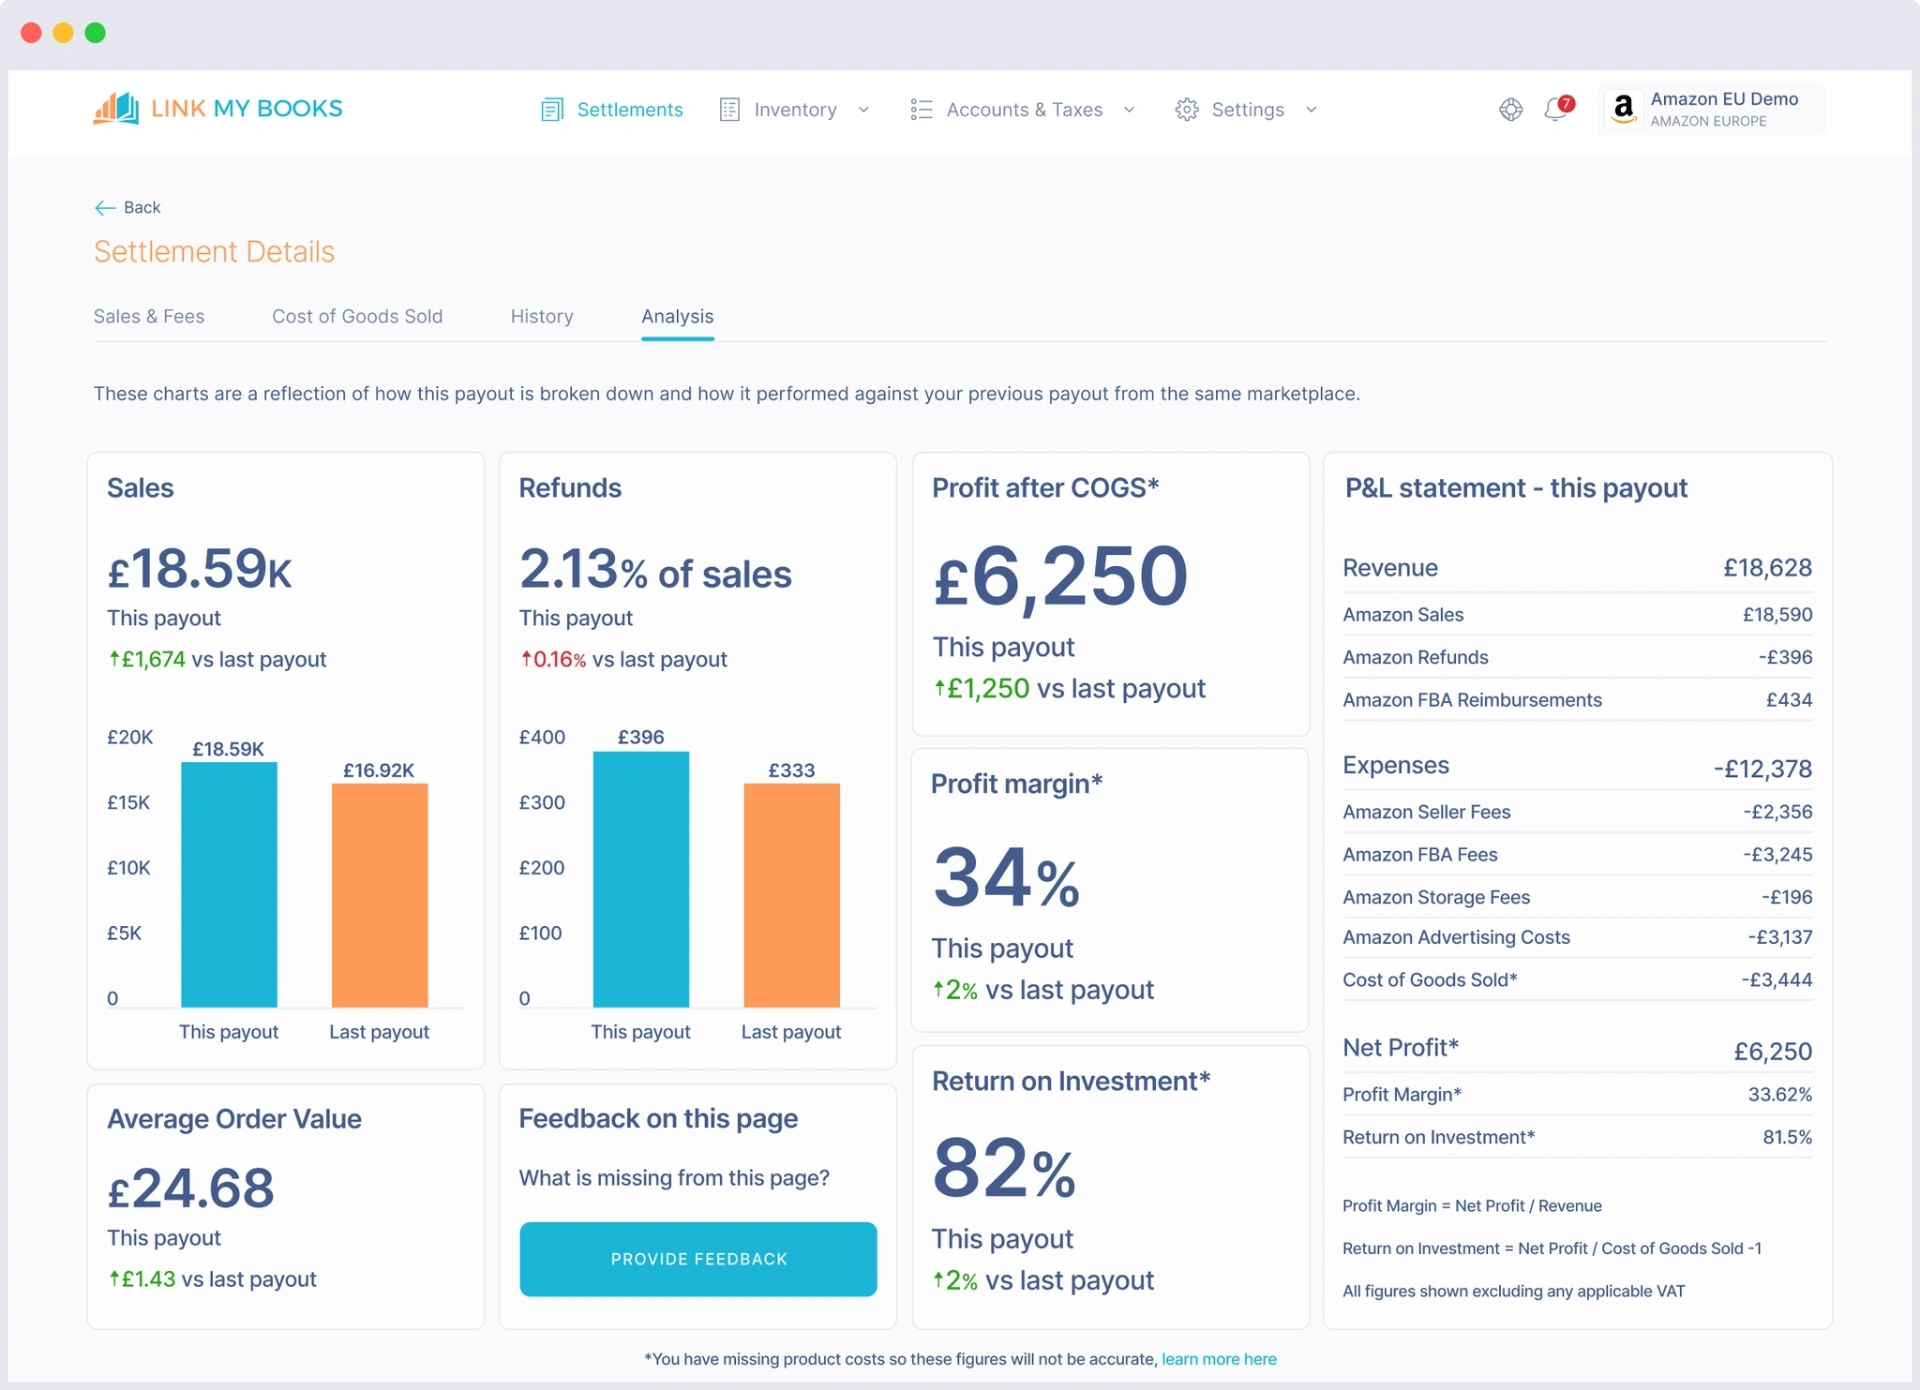Click the Settlement Details heading
The height and width of the screenshot is (1390, 1920).
pos(214,252)
